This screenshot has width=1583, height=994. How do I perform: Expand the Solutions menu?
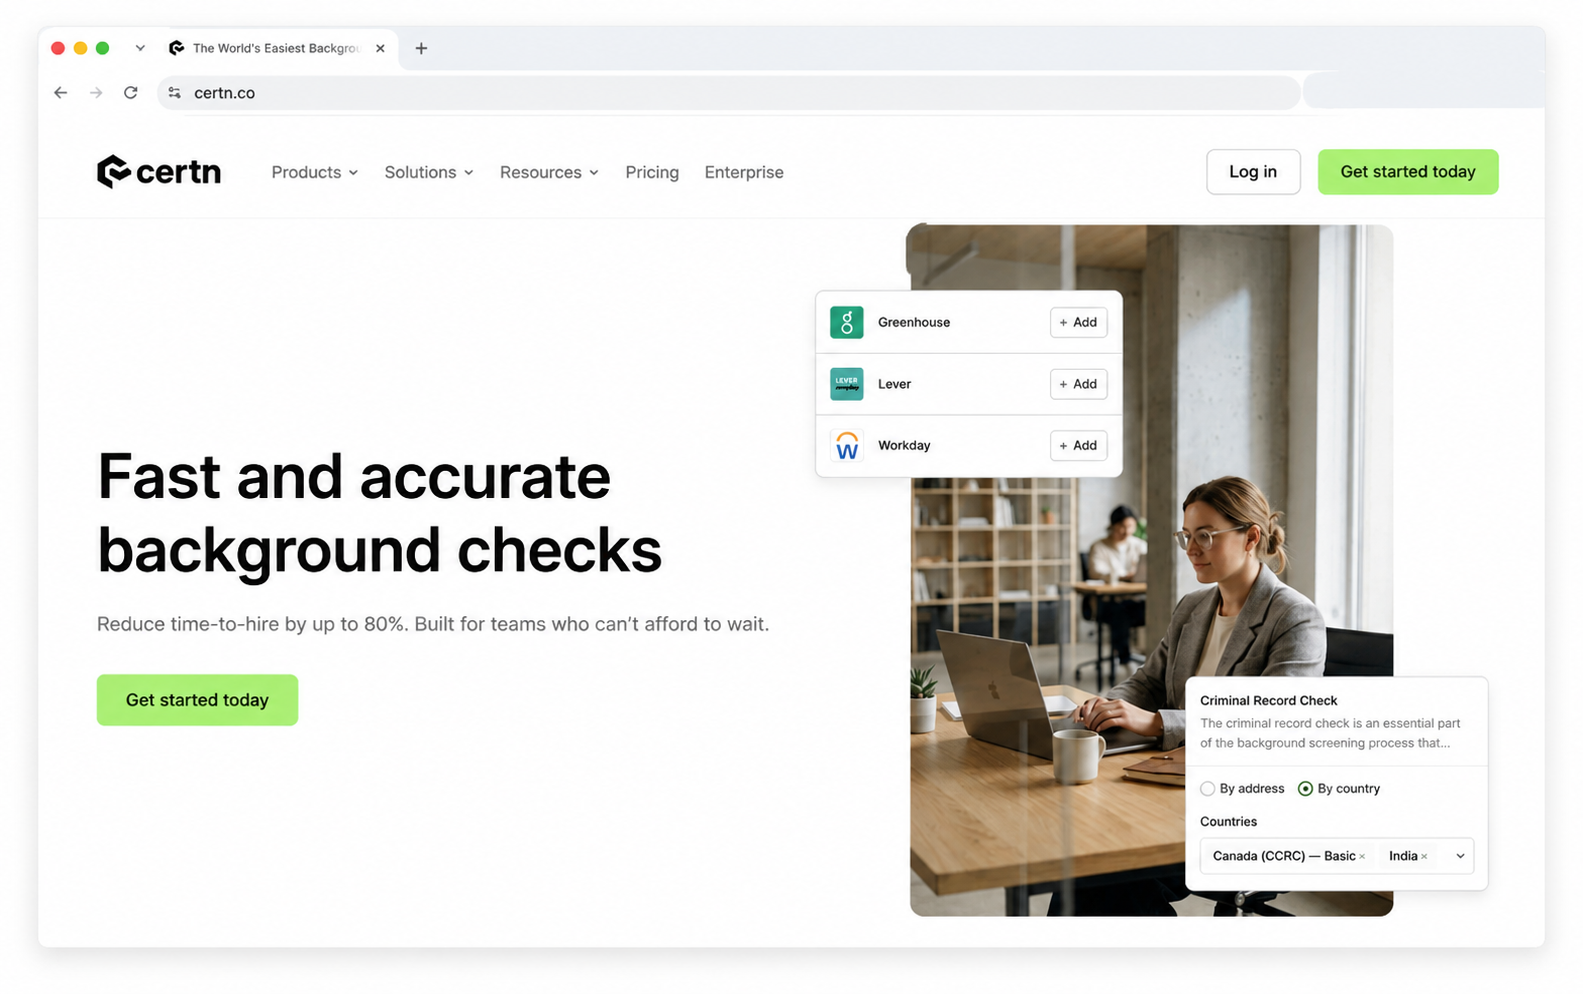(429, 172)
